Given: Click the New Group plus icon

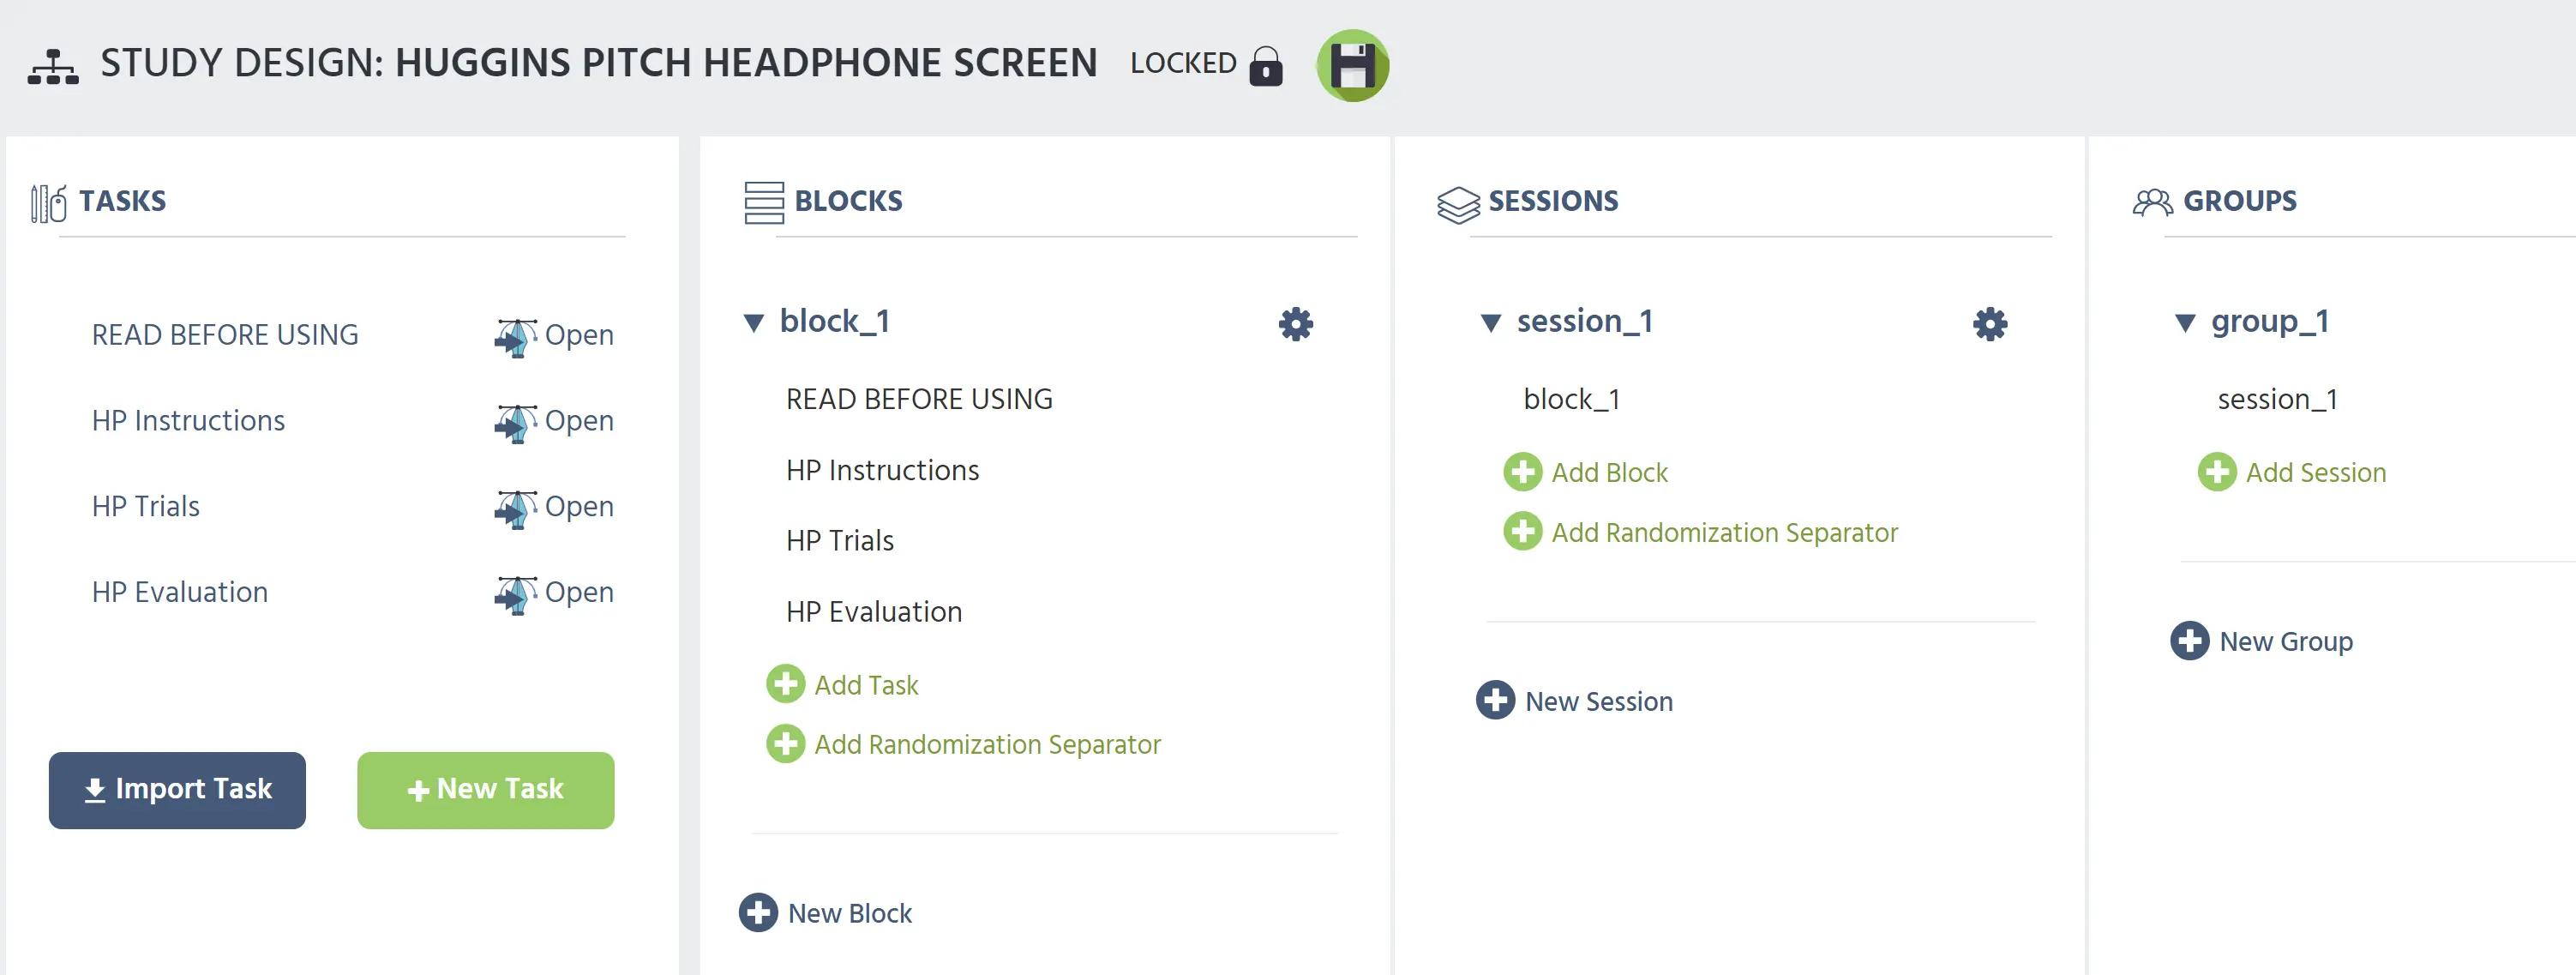Looking at the screenshot, I should (x=2189, y=640).
